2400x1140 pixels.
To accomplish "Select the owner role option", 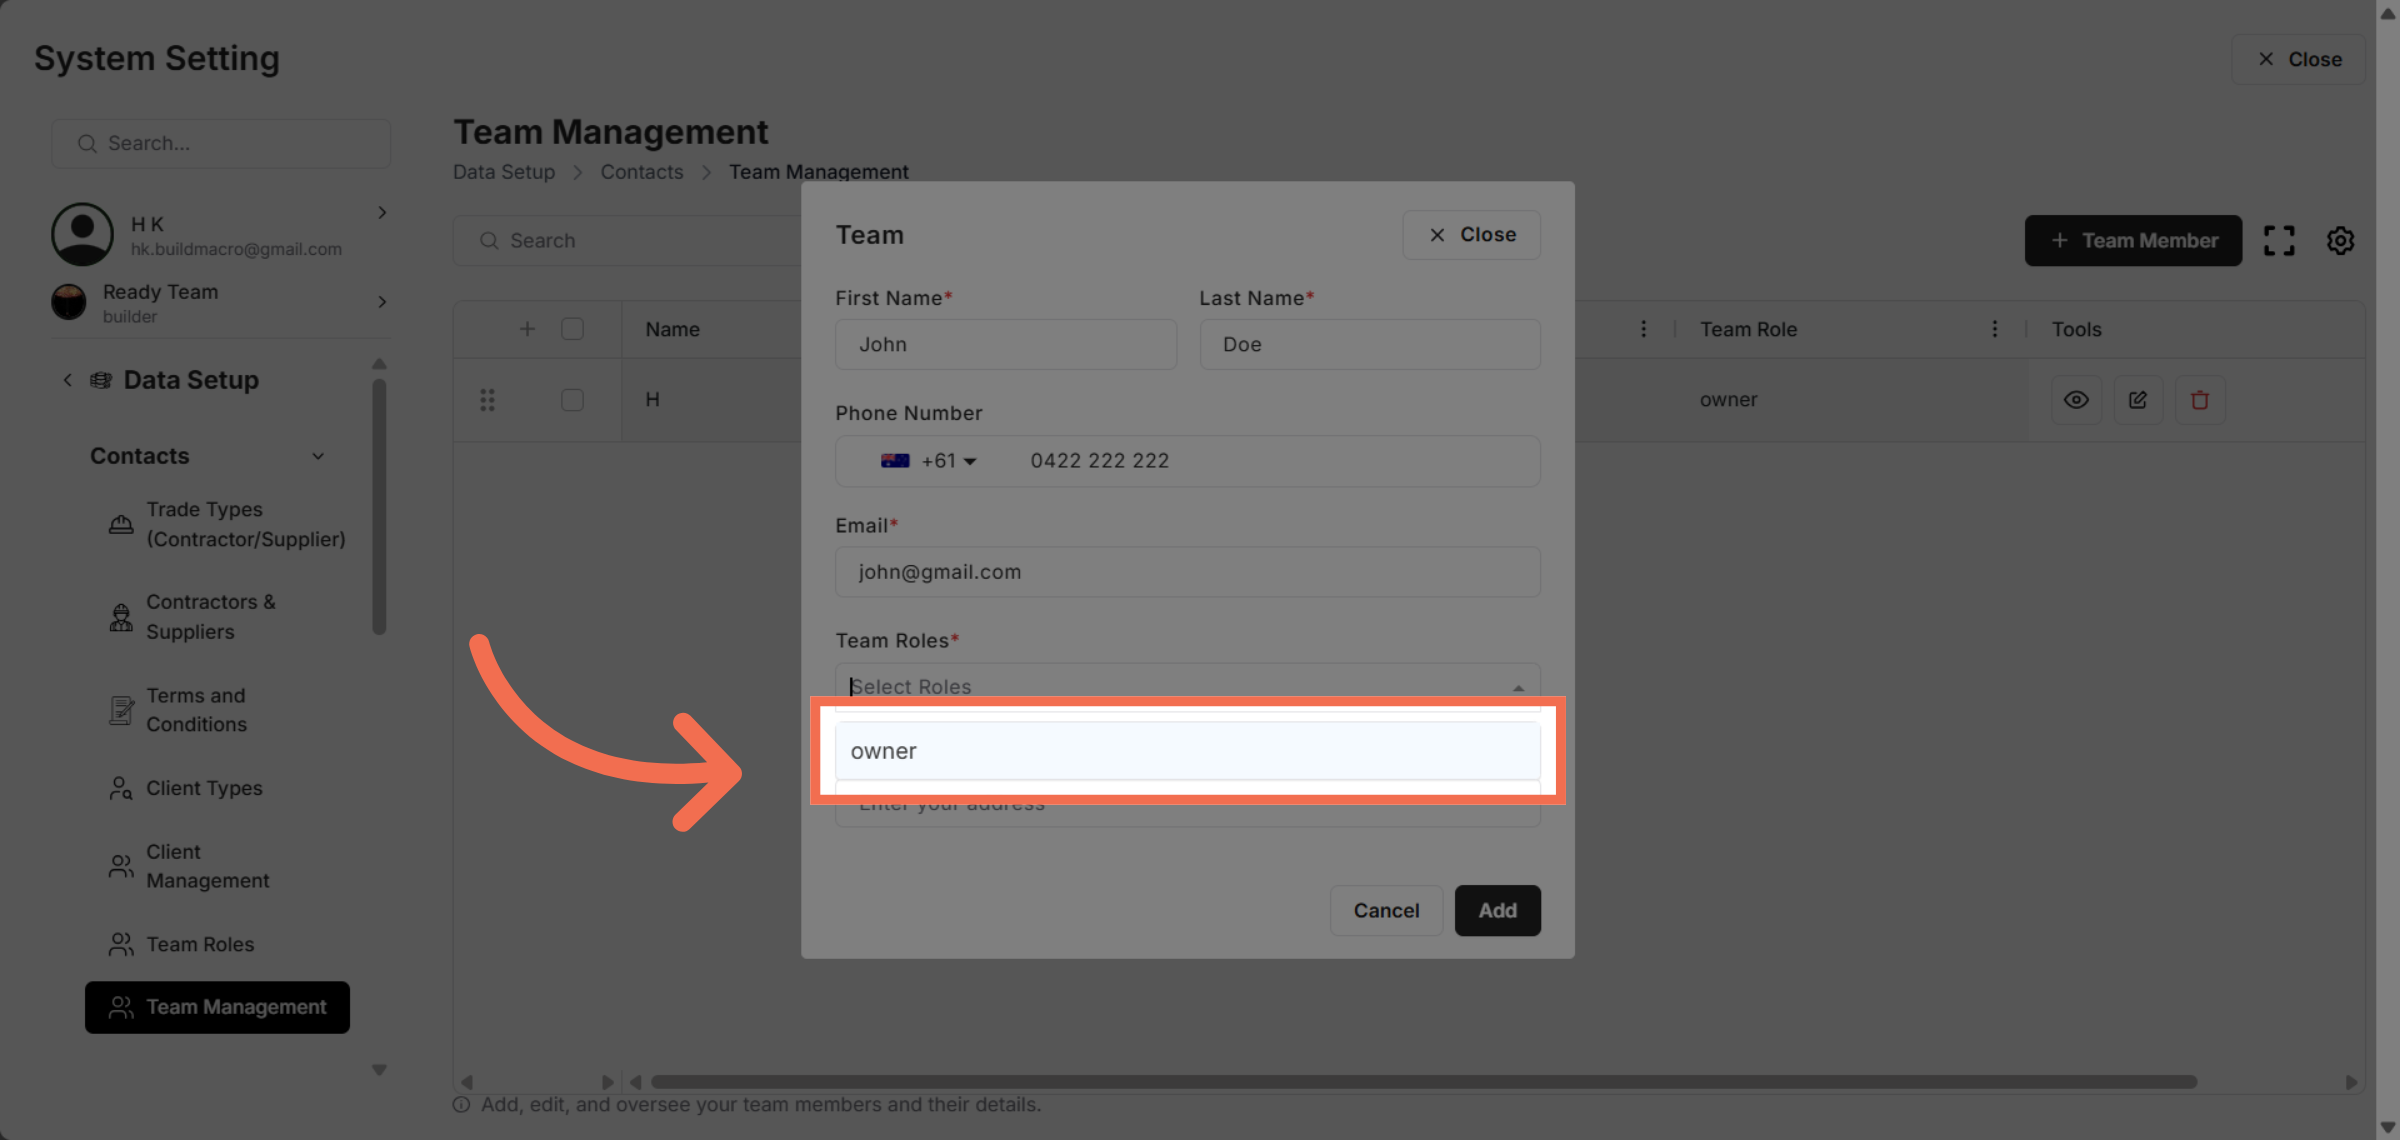I will point(1187,750).
